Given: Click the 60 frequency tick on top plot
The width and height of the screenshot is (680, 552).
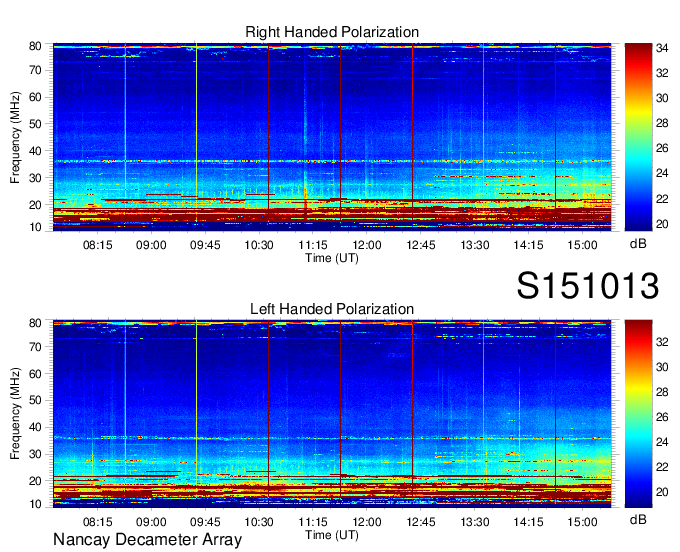Looking at the screenshot, I should tap(35, 97).
